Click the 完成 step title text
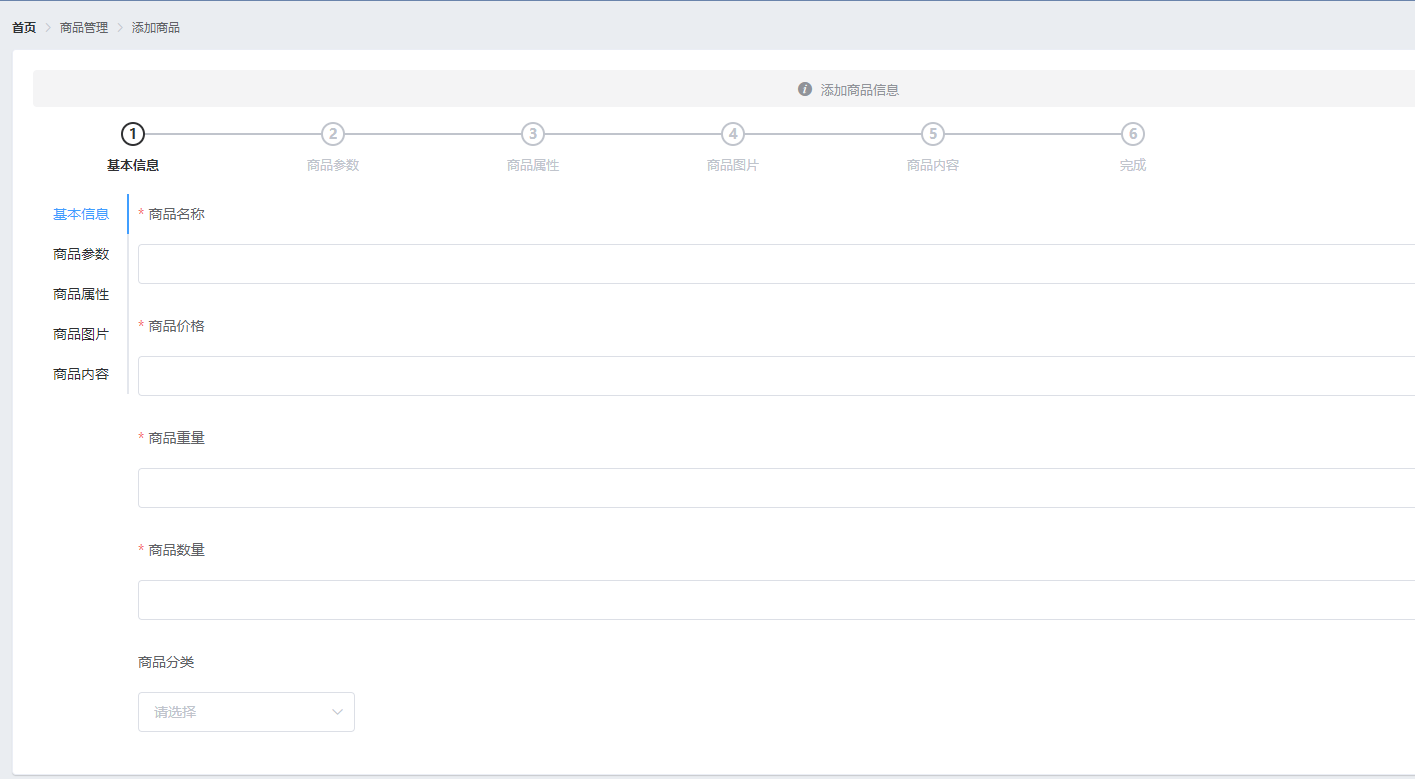Viewport: 1415px width, 779px height. (x=1133, y=165)
